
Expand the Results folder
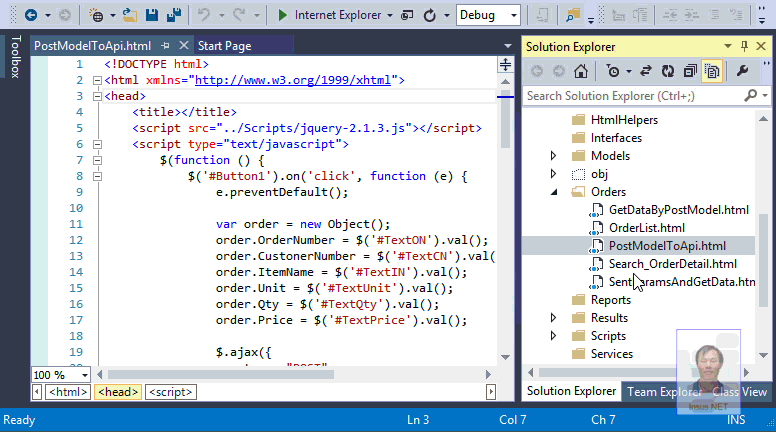click(x=553, y=318)
